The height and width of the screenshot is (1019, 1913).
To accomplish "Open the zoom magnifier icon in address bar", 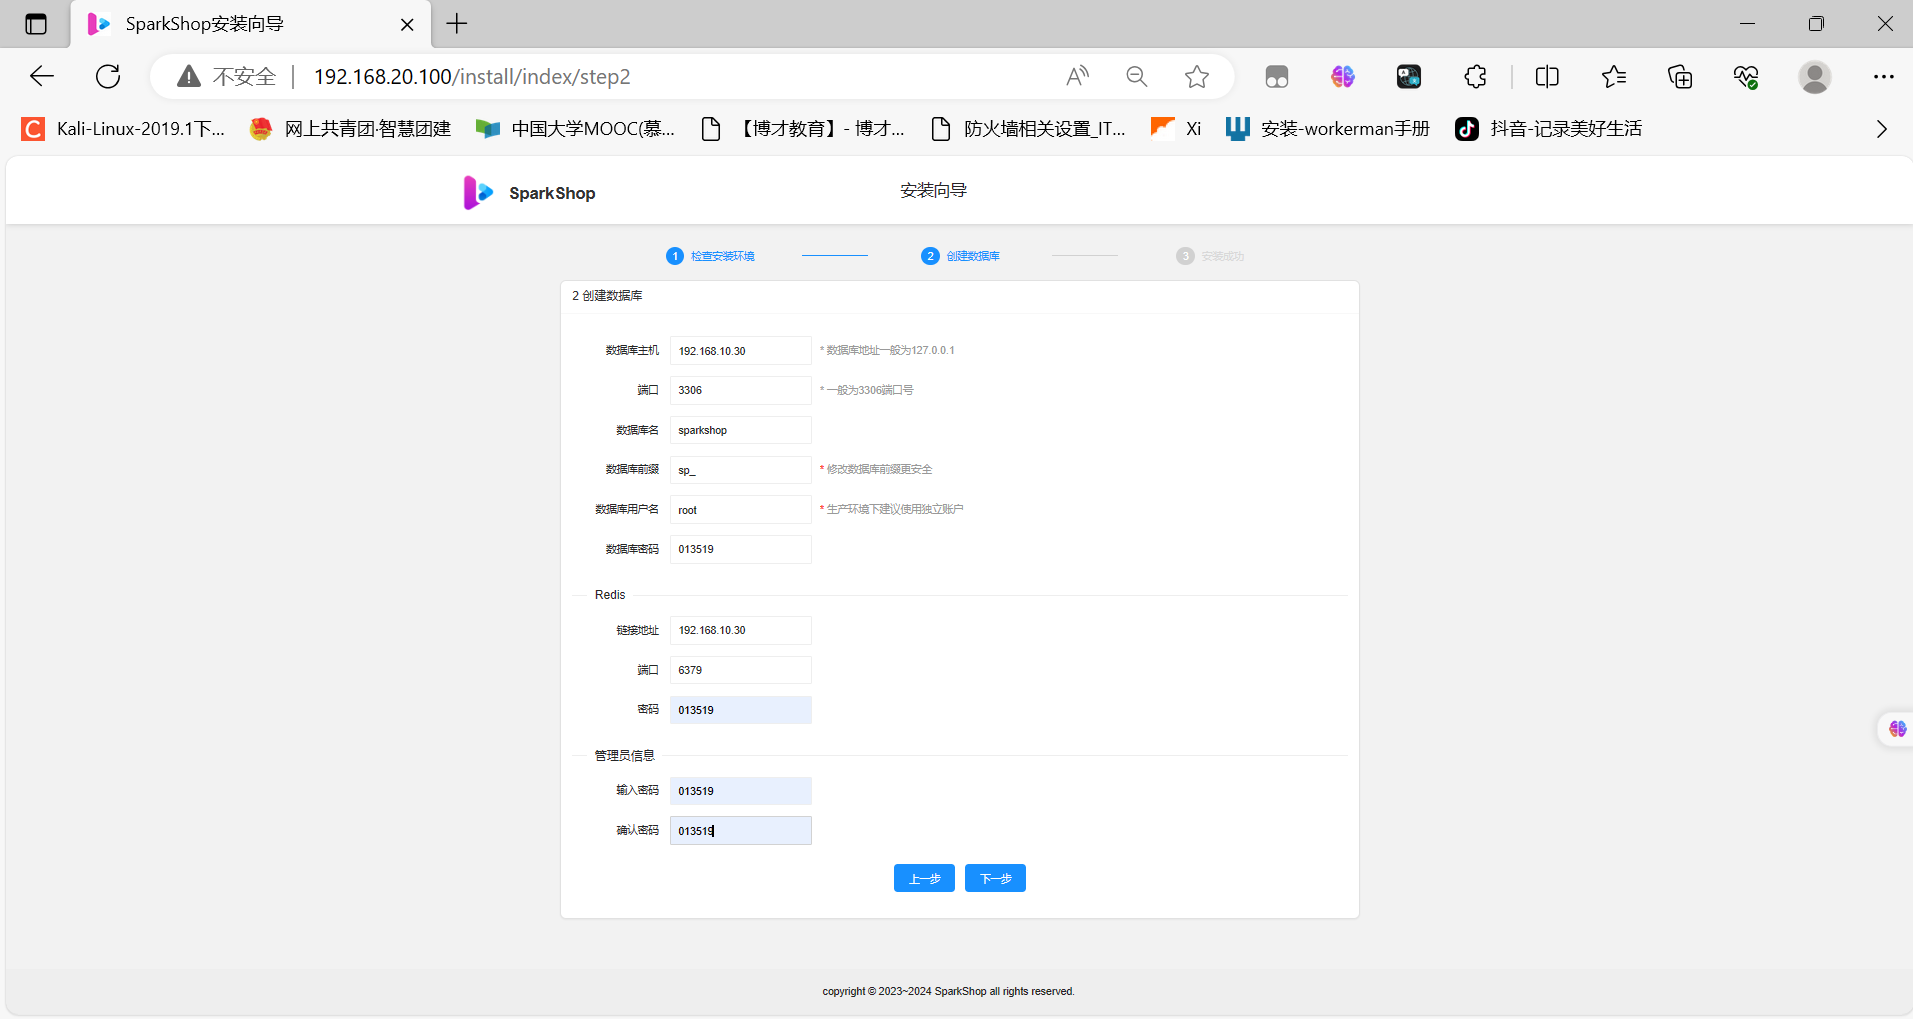I will (1136, 76).
